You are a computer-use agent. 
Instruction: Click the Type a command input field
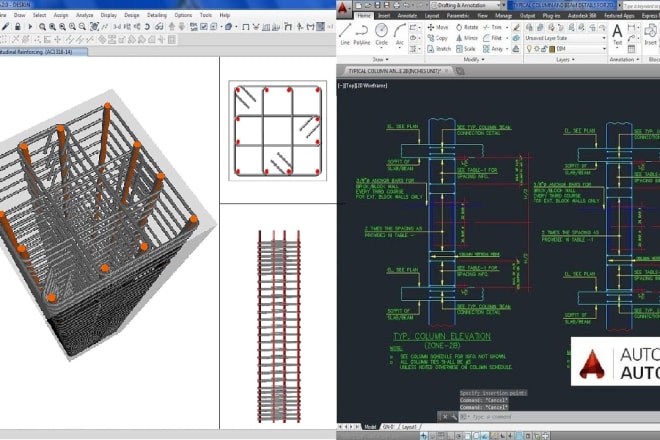[559, 417]
